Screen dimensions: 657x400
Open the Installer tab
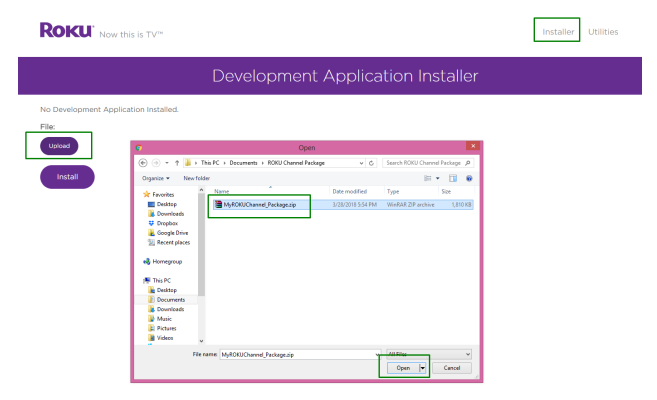[558, 32]
